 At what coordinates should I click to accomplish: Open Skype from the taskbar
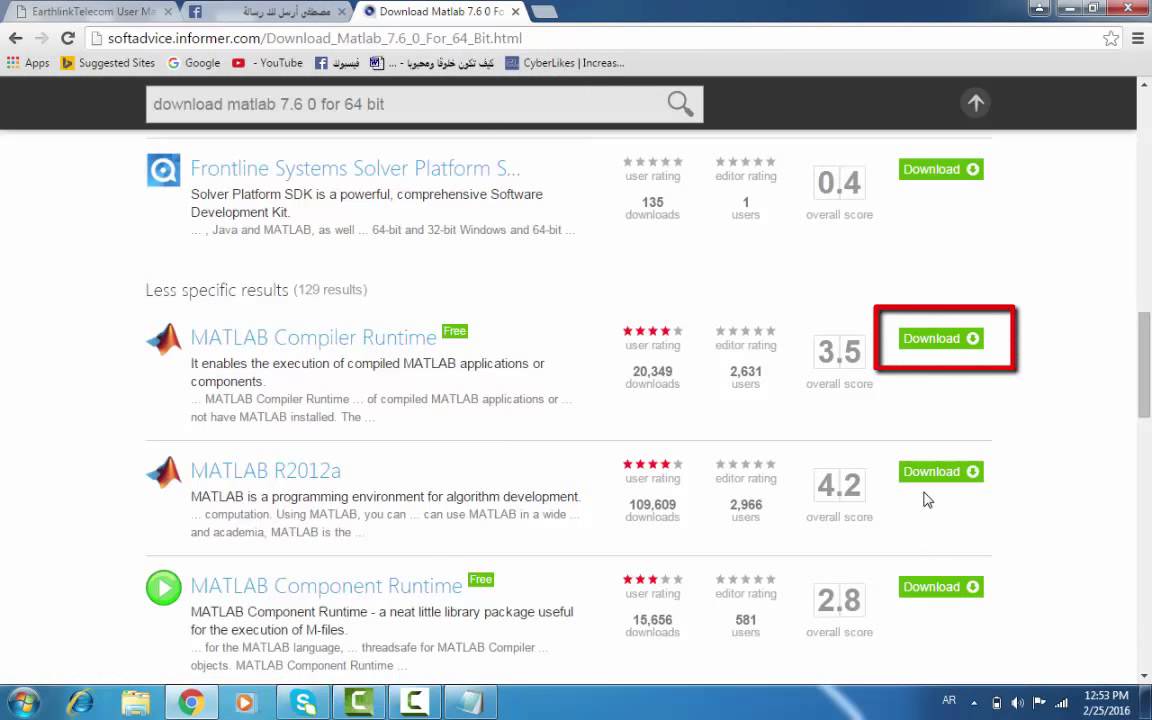(303, 702)
